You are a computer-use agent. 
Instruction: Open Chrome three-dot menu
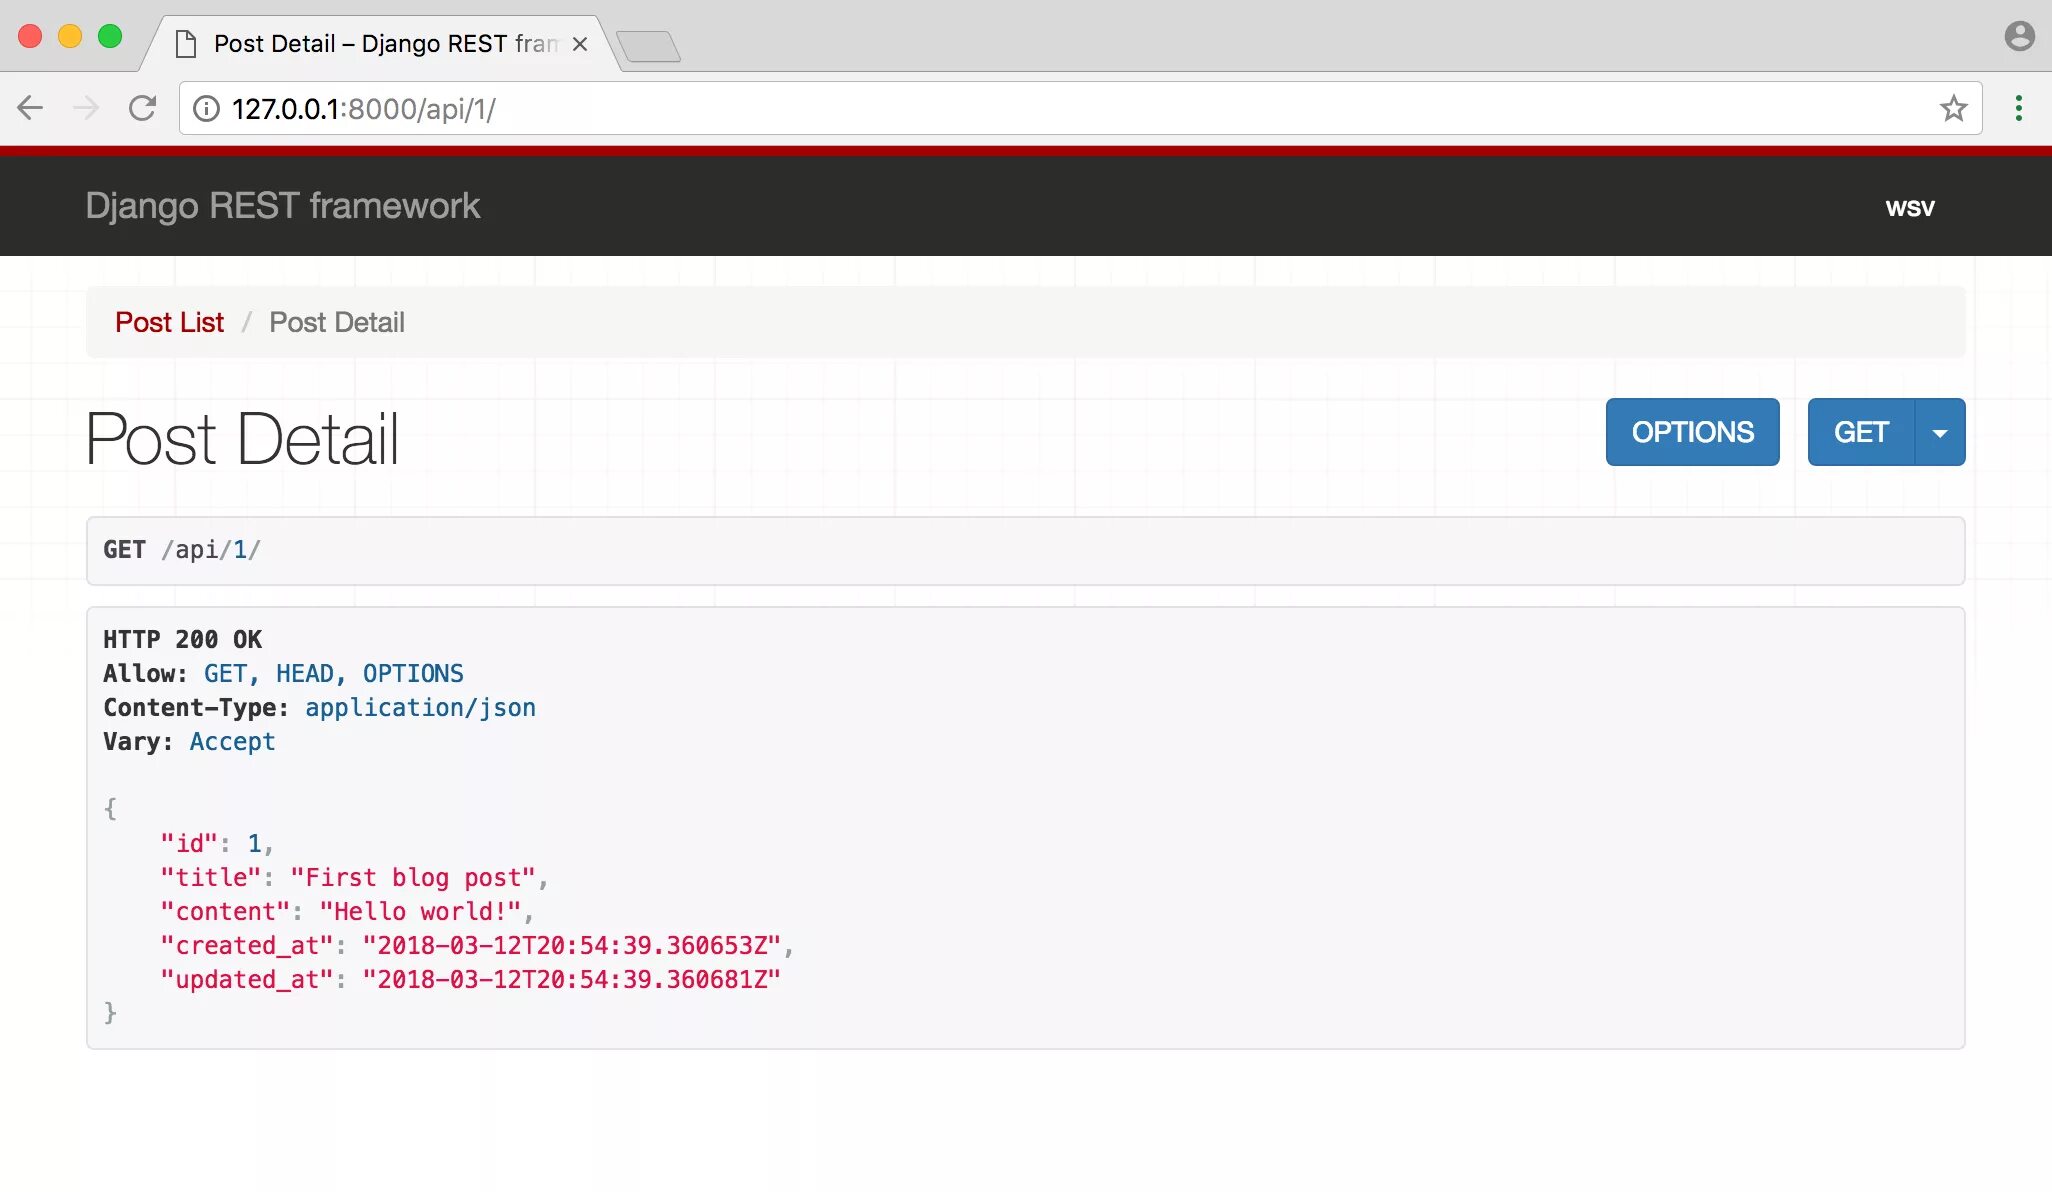(x=2018, y=108)
